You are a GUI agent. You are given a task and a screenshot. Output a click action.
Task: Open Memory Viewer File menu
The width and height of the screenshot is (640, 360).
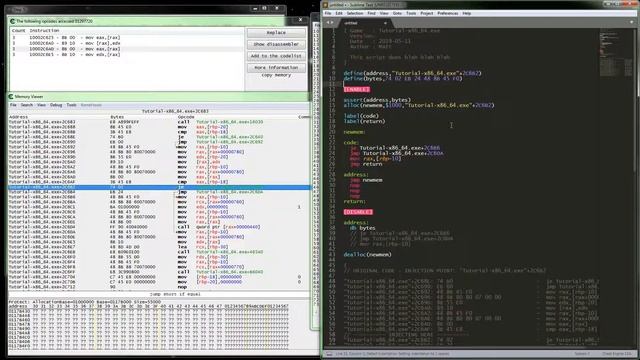(x=13, y=105)
